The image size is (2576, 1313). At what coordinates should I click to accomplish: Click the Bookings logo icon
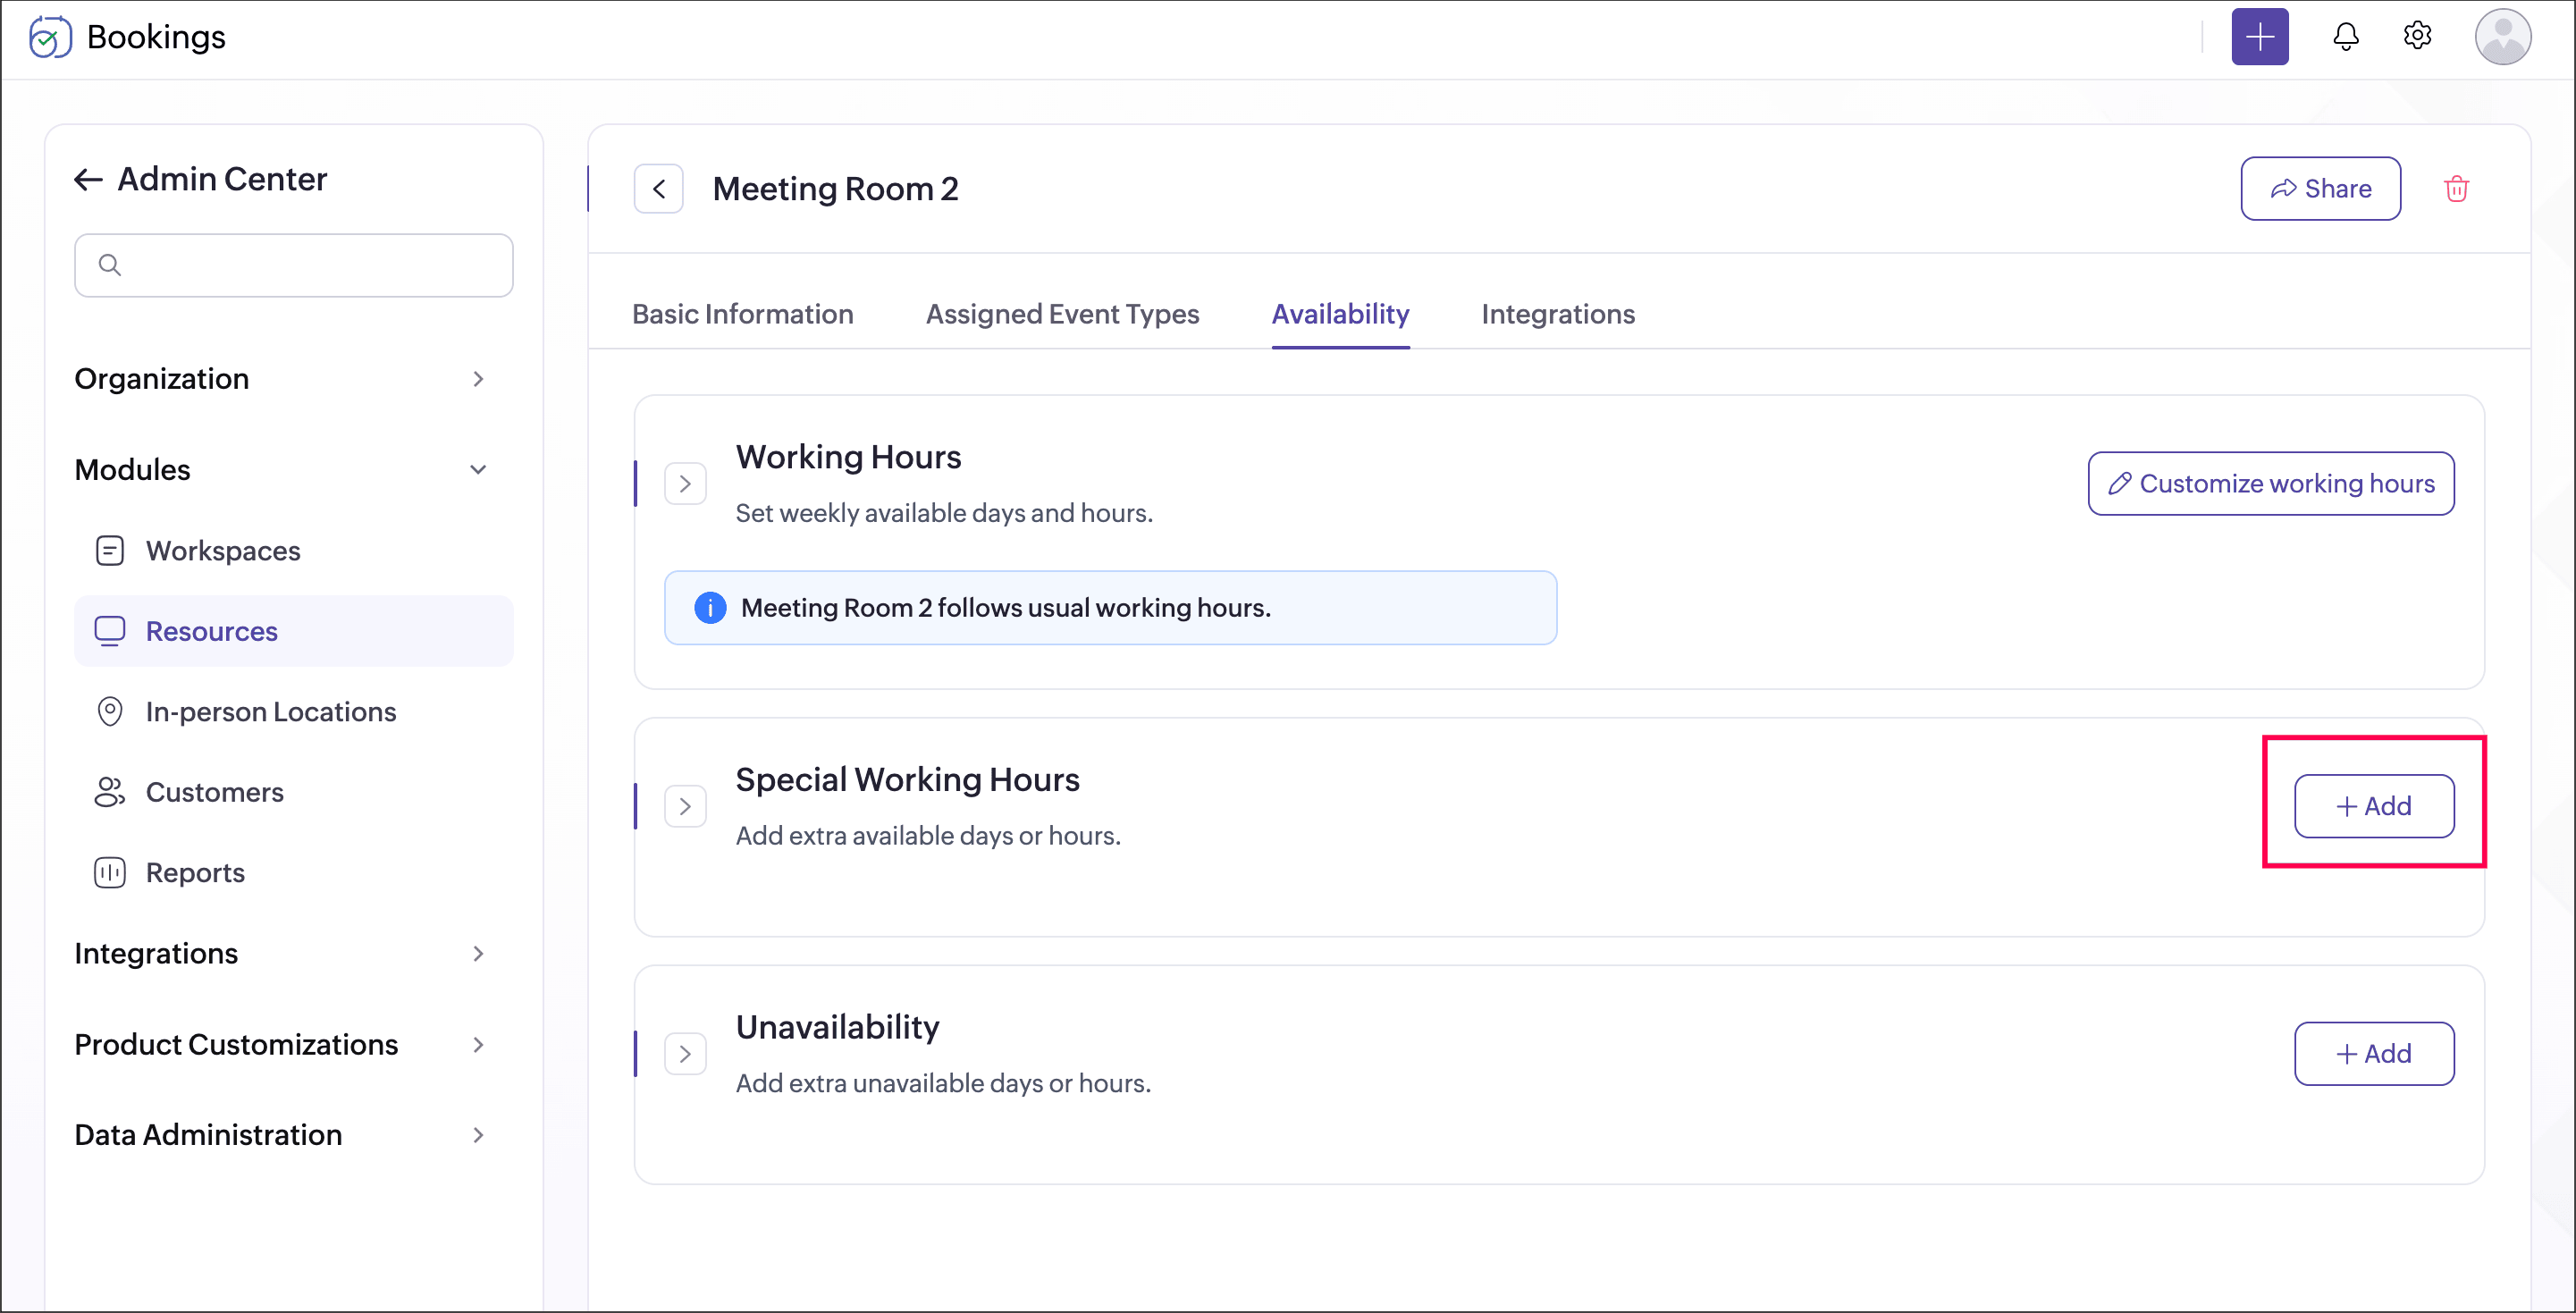click(50, 37)
